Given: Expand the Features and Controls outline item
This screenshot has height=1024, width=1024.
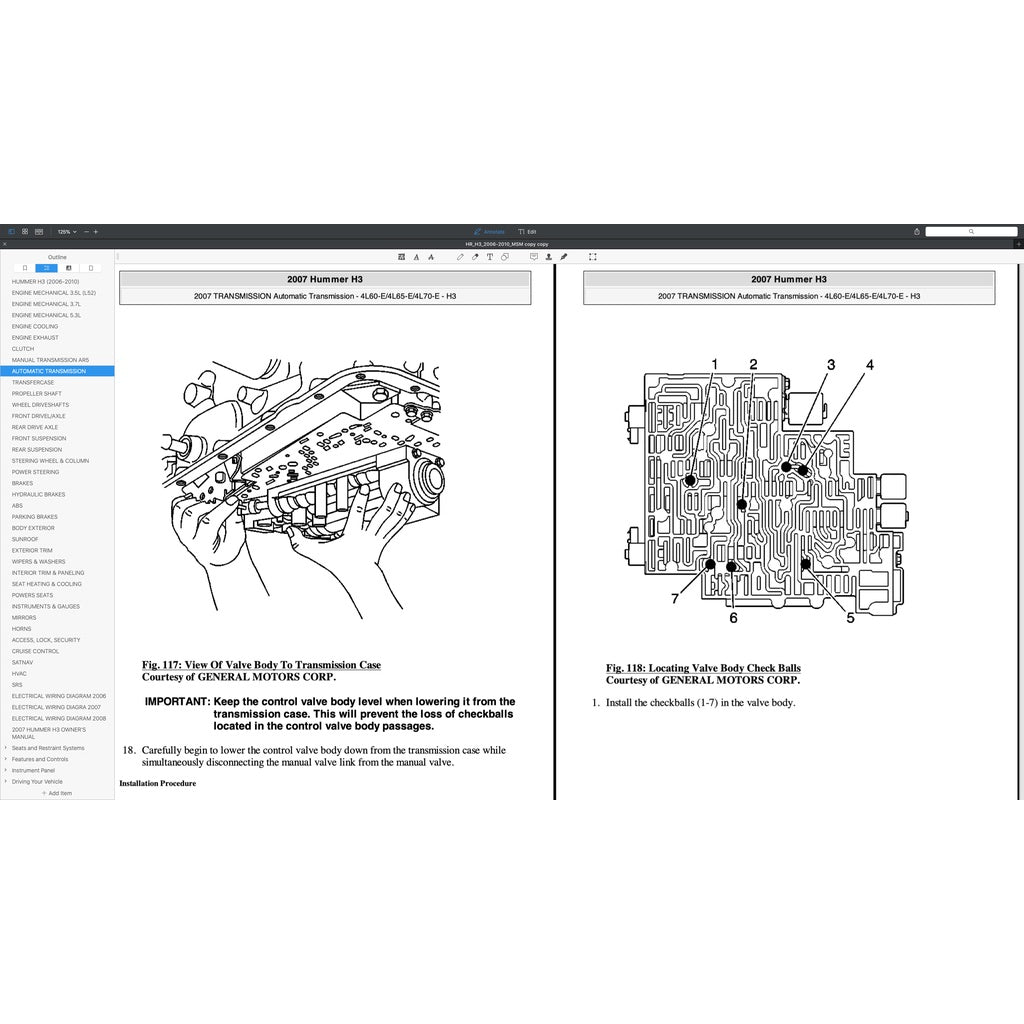Looking at the screenshot, I should click(x=6, y=759).
